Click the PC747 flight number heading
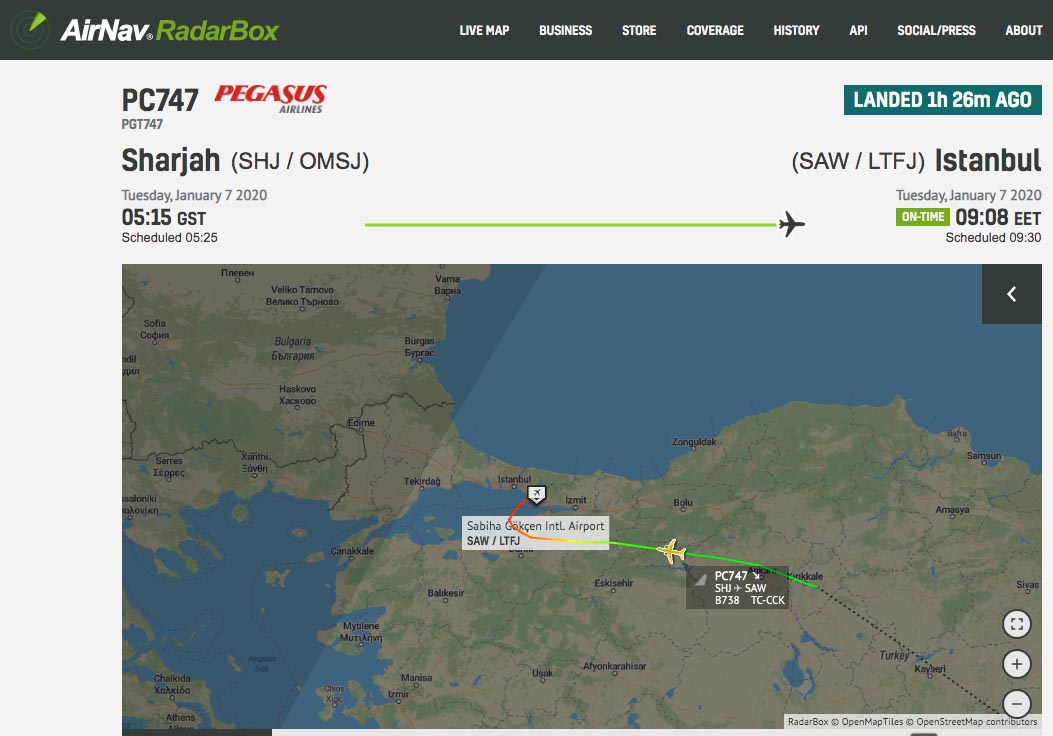The width and height of the screenshot is (1053, 736). pos(160,101)
